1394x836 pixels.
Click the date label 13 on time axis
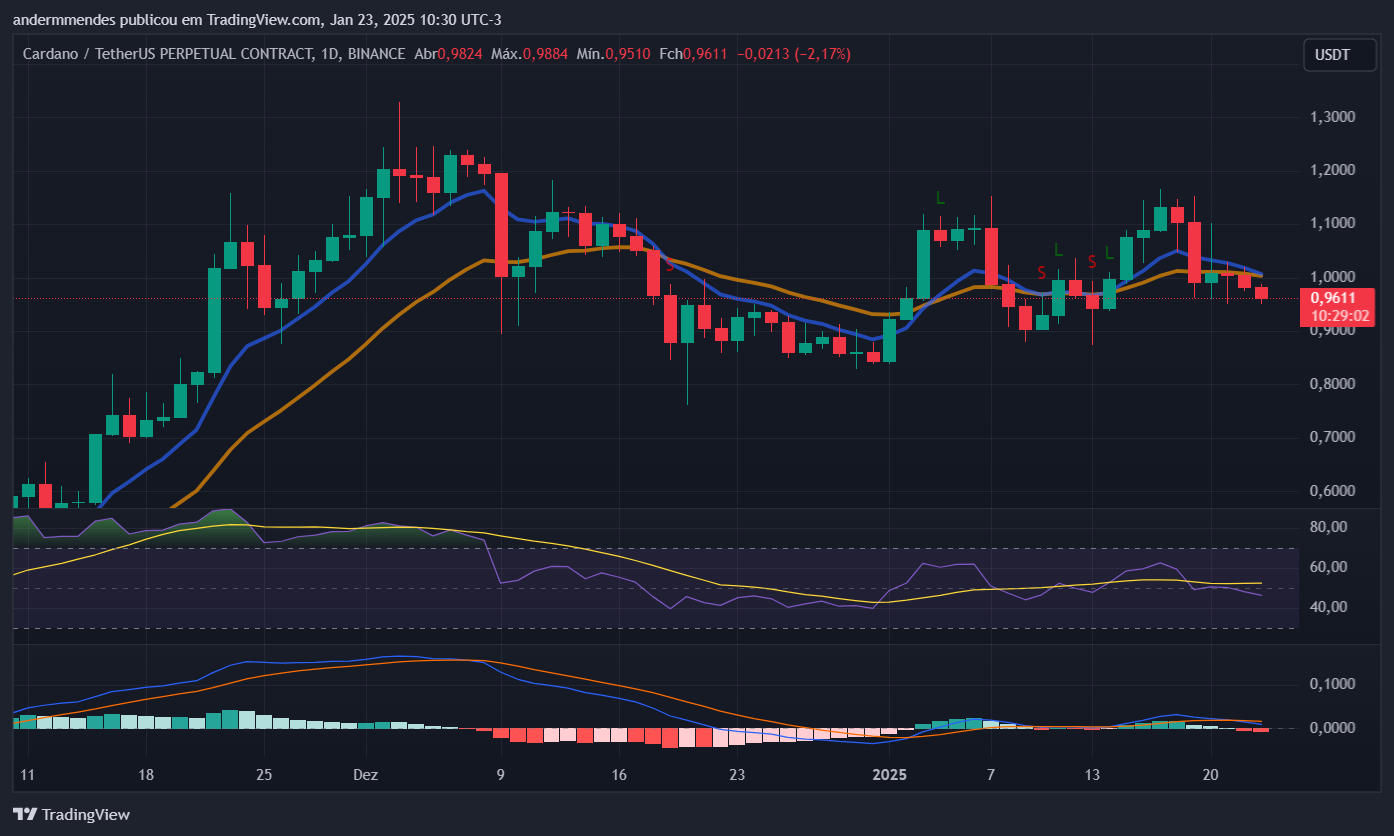1092,774
